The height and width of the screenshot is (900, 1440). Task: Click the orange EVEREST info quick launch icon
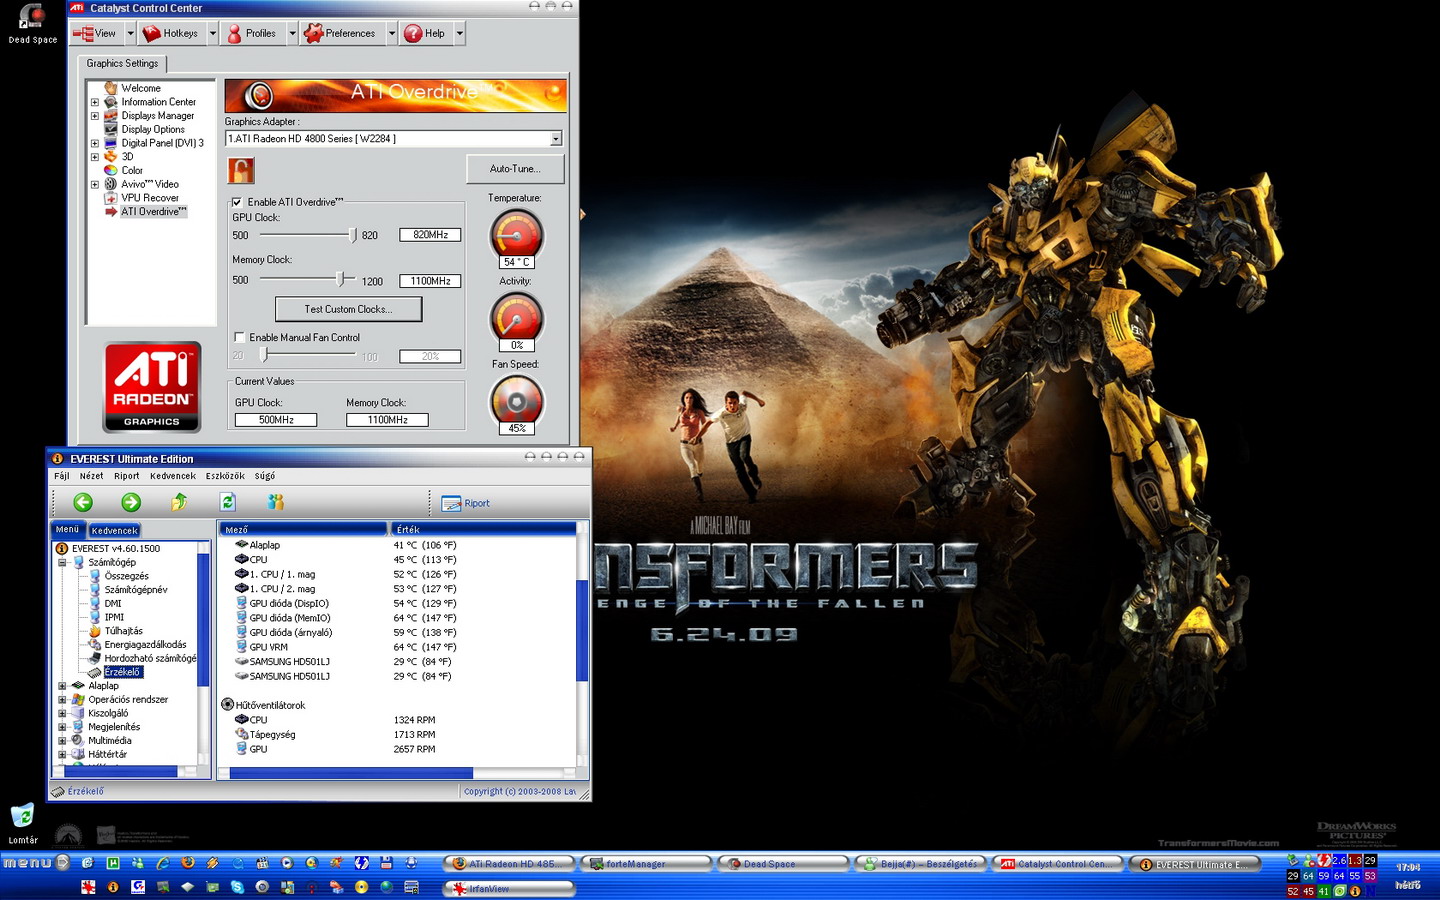113,887
